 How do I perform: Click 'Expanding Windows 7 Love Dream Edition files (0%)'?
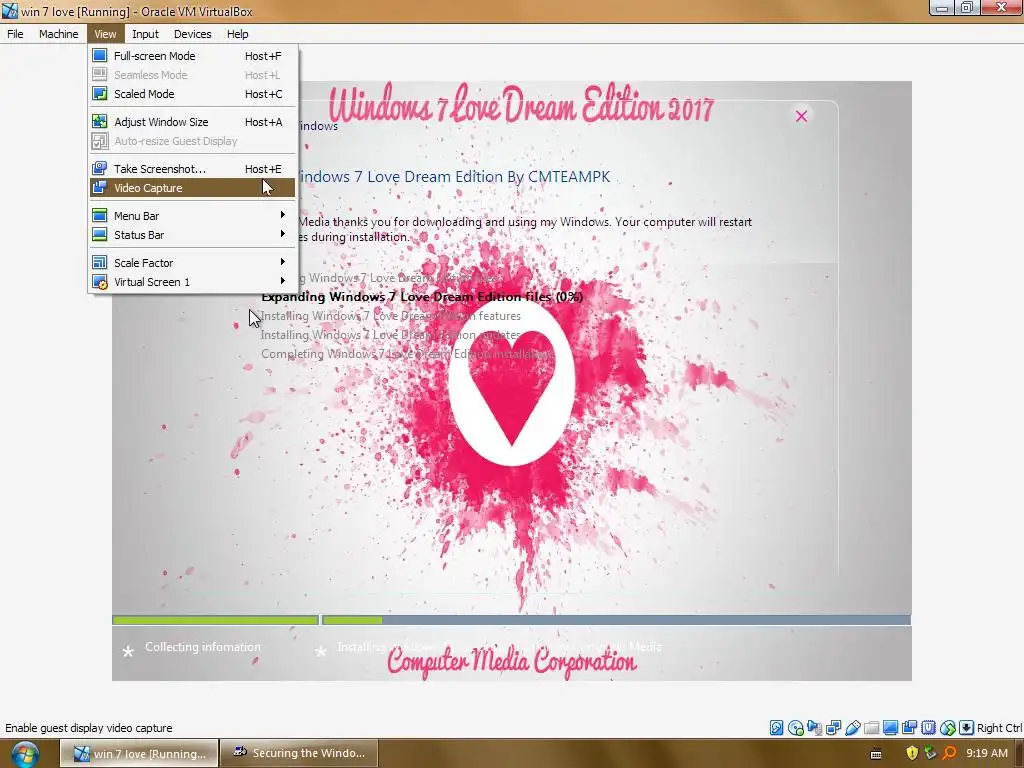(422, 296)
